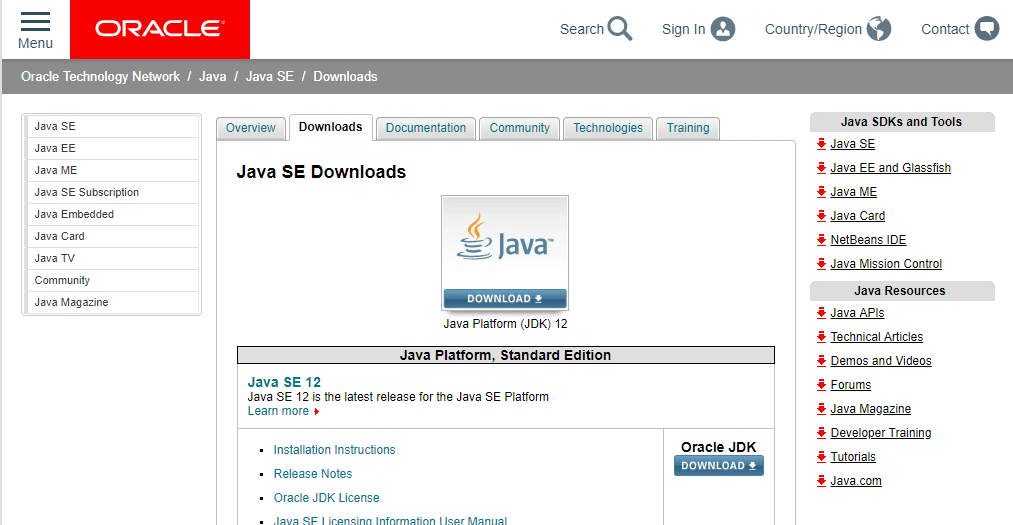1013x525 pixels.
Task: Open Demos and Videos link
Action: coord(881,360)
